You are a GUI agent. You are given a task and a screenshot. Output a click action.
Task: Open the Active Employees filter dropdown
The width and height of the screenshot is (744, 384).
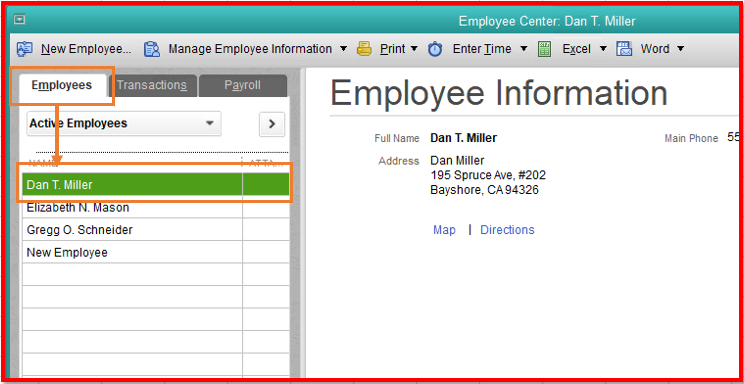click(x=124, y=124)
